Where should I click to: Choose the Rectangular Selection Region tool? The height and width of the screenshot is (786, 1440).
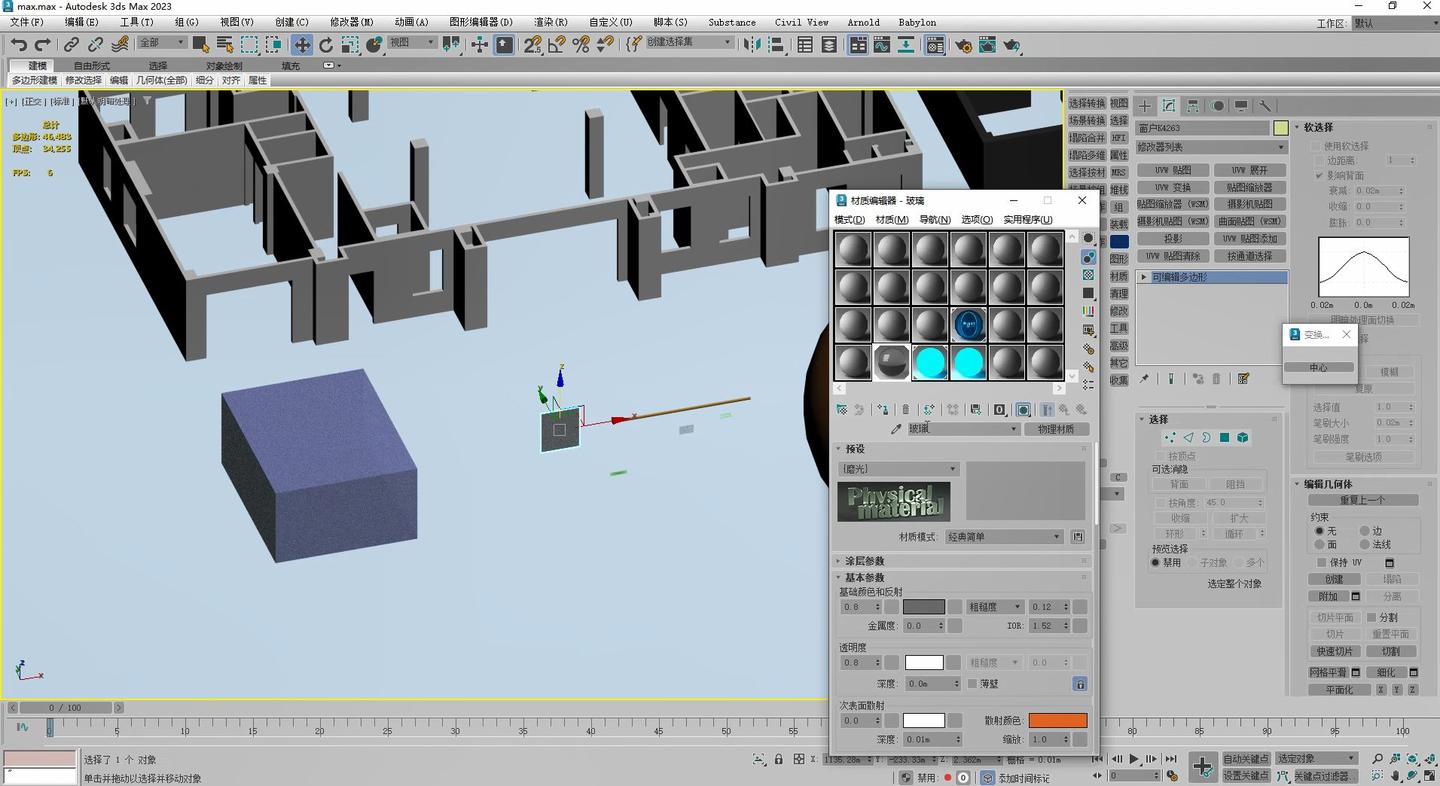click(249, 44)
